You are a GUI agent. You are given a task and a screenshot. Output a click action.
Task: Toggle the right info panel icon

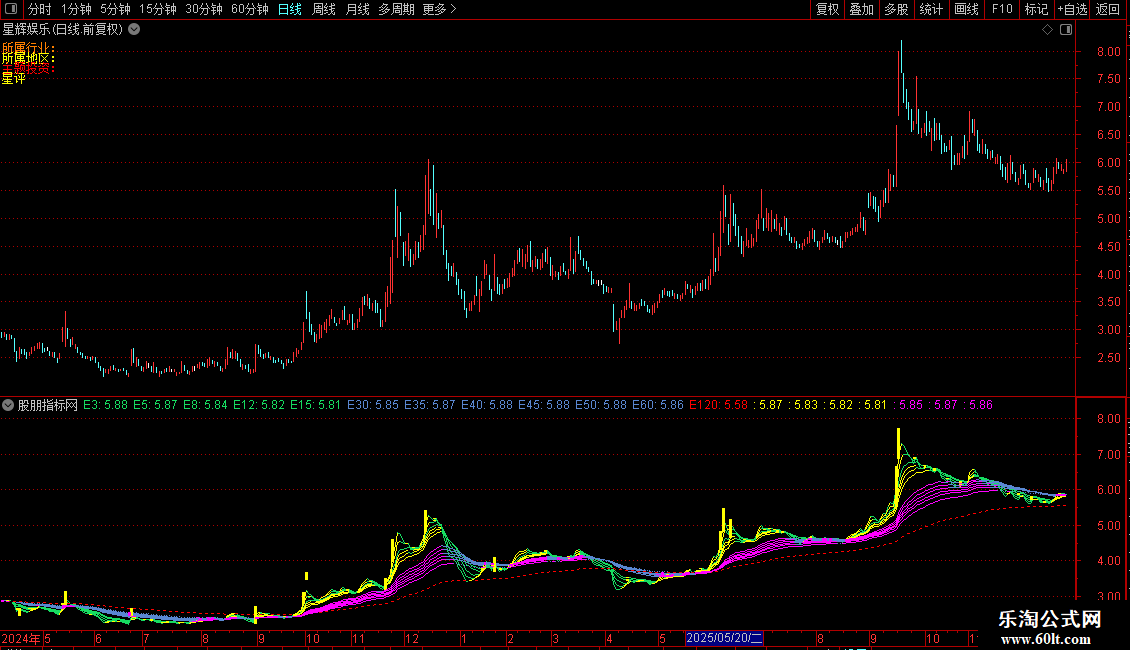click(1066, 30)
